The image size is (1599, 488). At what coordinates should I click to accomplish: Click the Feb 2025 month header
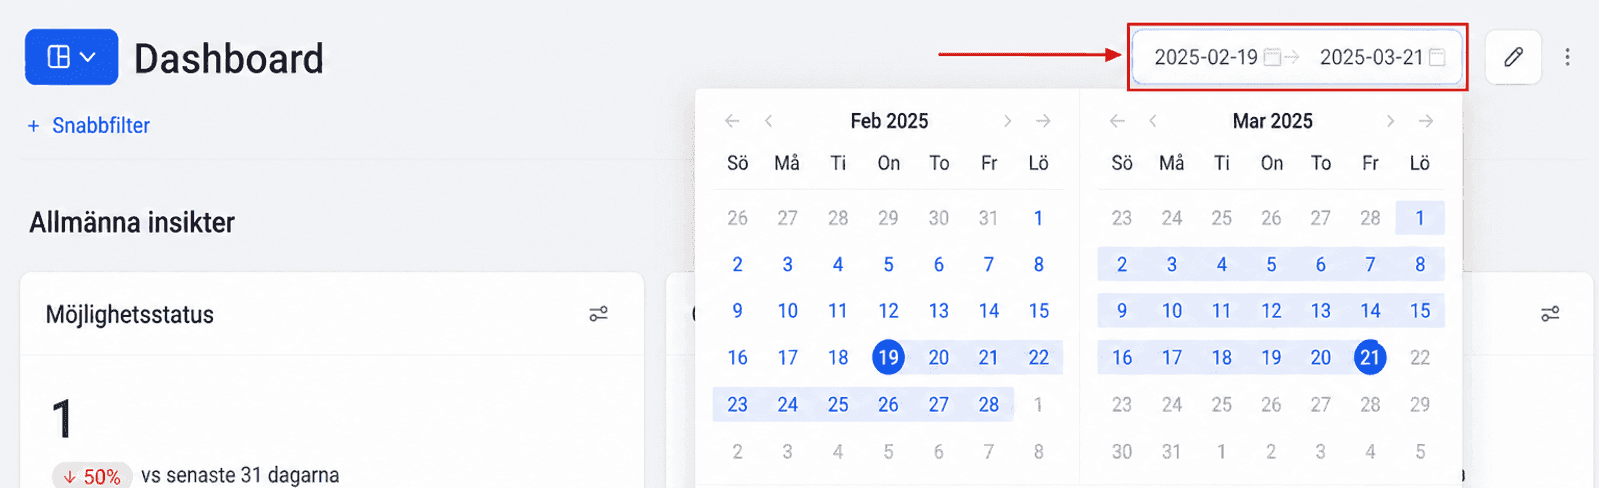(889, 121)
